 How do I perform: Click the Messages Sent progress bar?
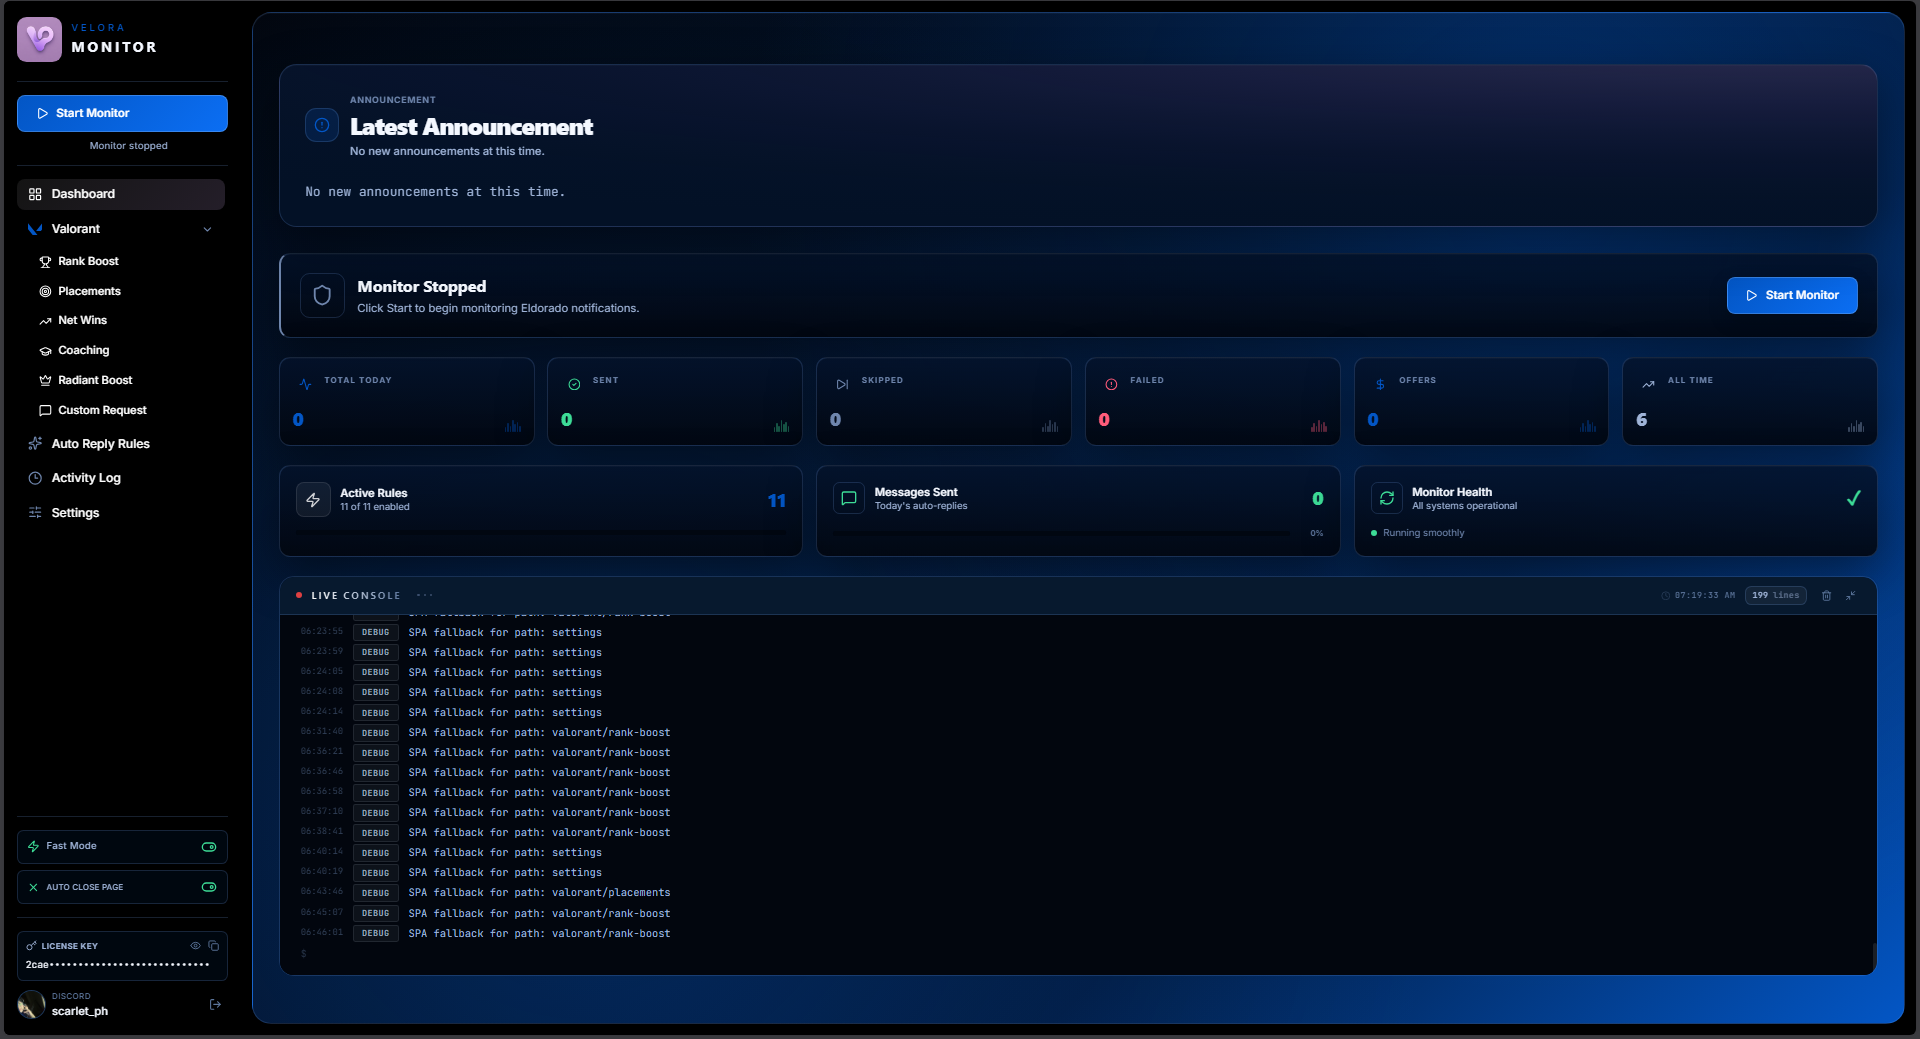point(1064,533)
